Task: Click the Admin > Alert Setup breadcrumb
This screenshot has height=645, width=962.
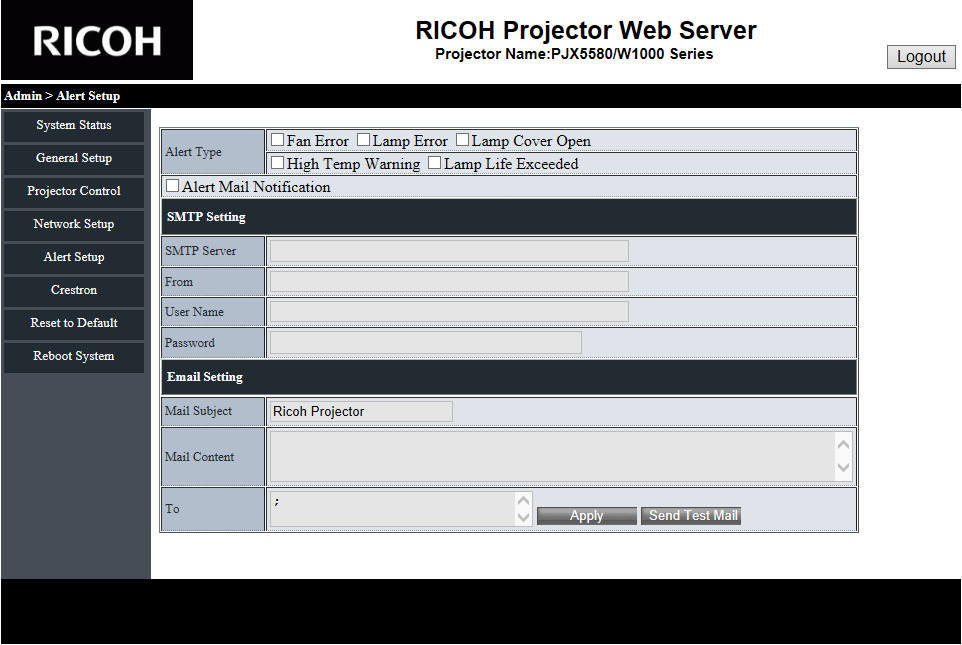Action: (x=62, y=96)
